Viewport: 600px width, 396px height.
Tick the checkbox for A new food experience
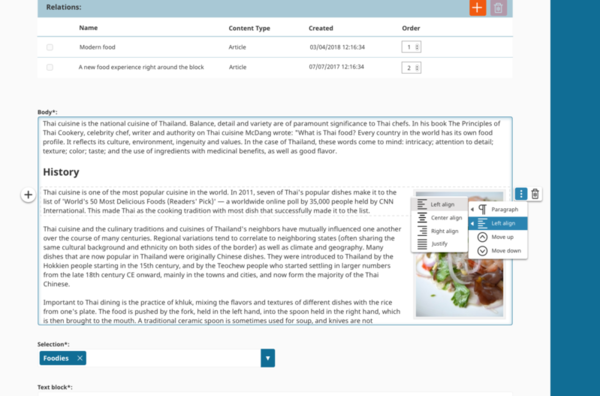point(50,67)
